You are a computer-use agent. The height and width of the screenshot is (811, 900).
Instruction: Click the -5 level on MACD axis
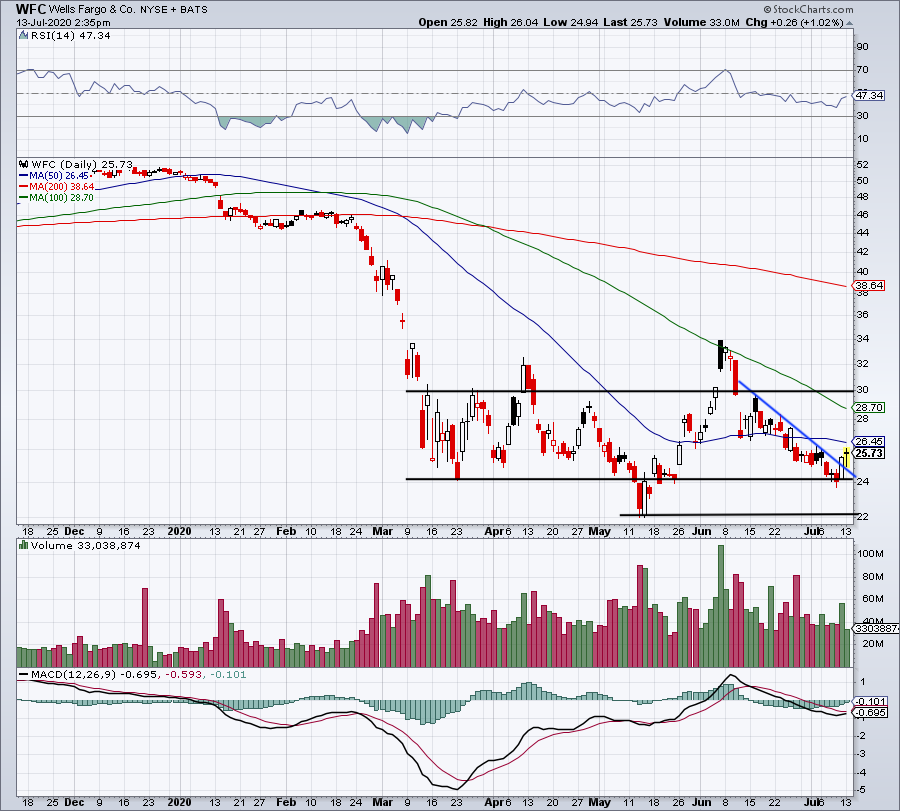(862, 790)
